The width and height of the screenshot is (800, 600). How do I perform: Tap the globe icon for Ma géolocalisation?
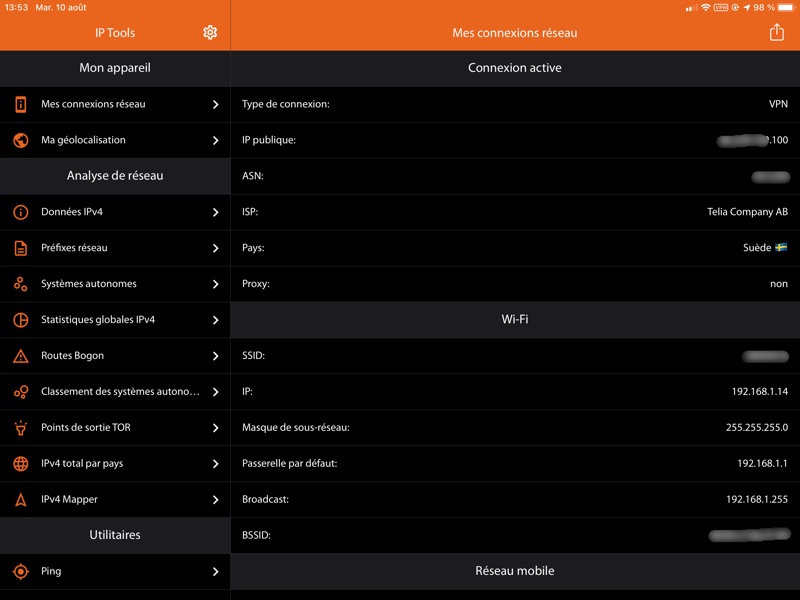click(20, 140)
